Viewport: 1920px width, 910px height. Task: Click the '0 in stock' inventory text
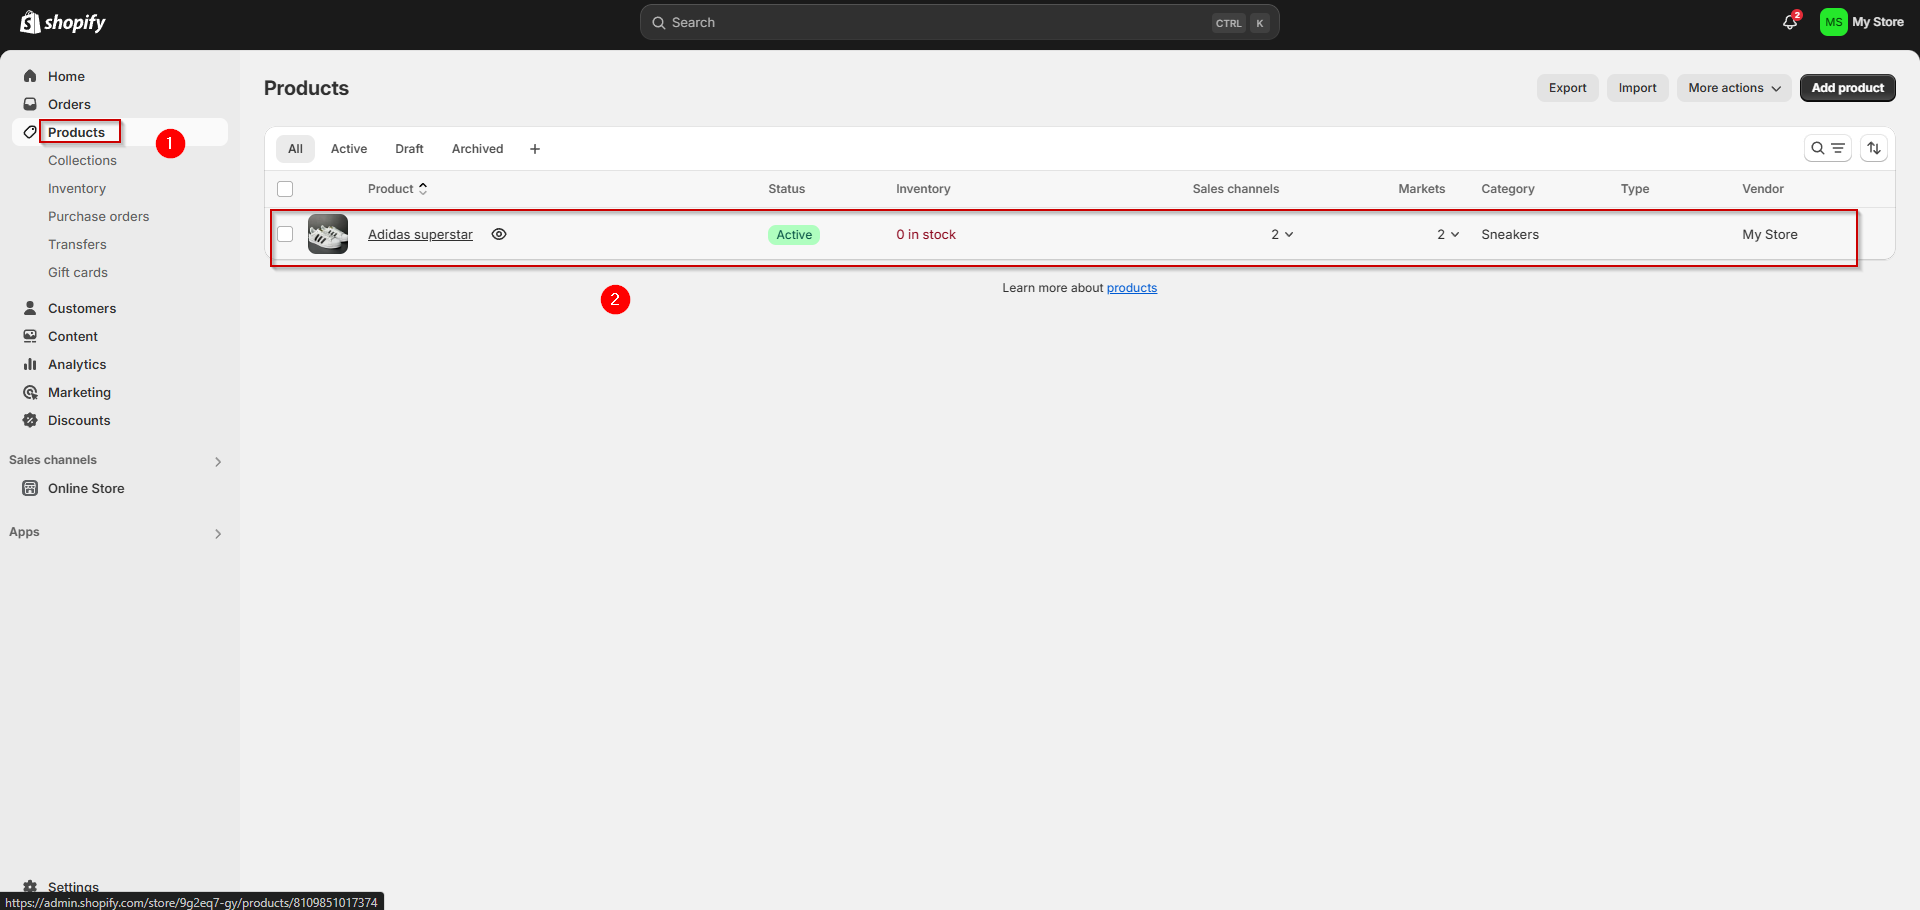tap(926, 234)
